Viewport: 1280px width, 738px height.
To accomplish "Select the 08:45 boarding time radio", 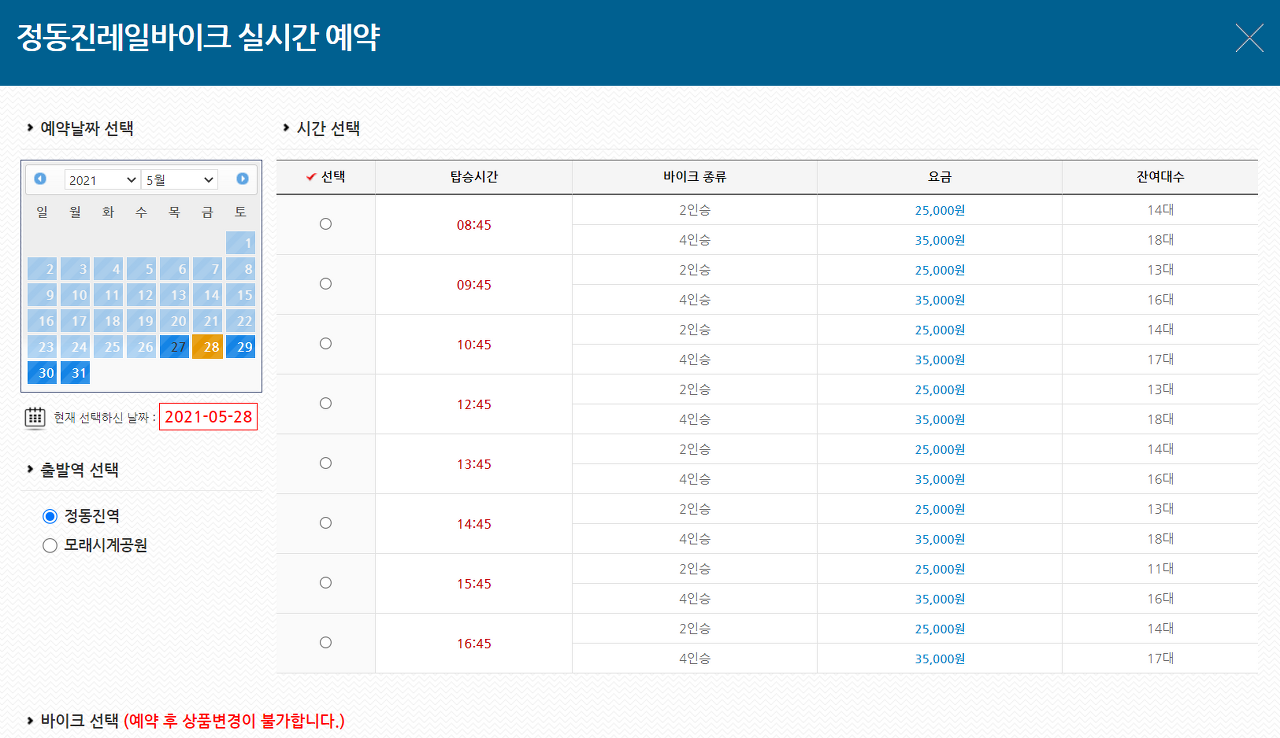I will coord(325,224).
